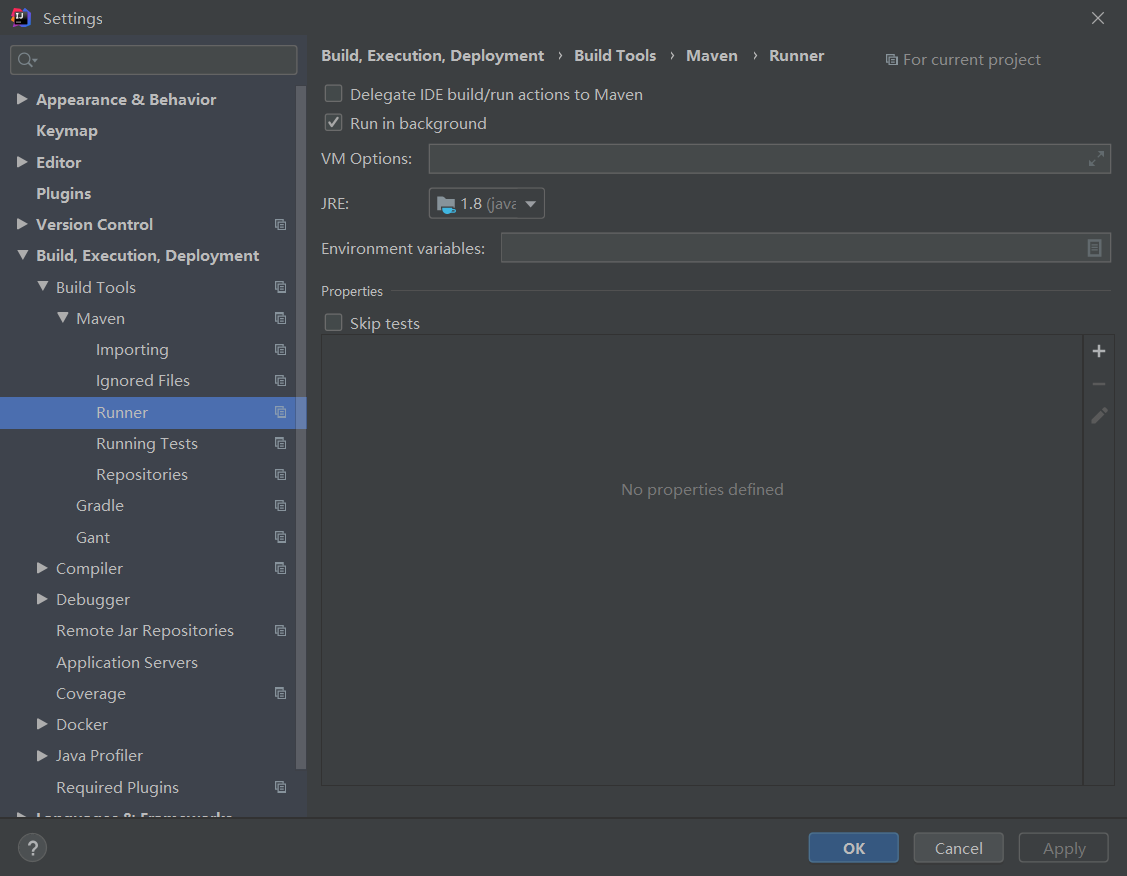Click Build Tools in breadcrumb

[x=615, y=55]
